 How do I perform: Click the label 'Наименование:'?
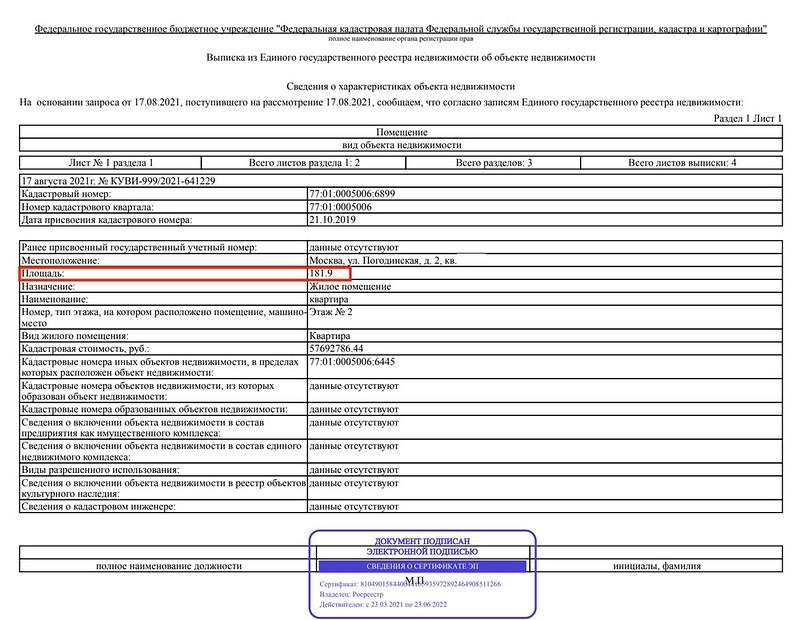(55, 300)
